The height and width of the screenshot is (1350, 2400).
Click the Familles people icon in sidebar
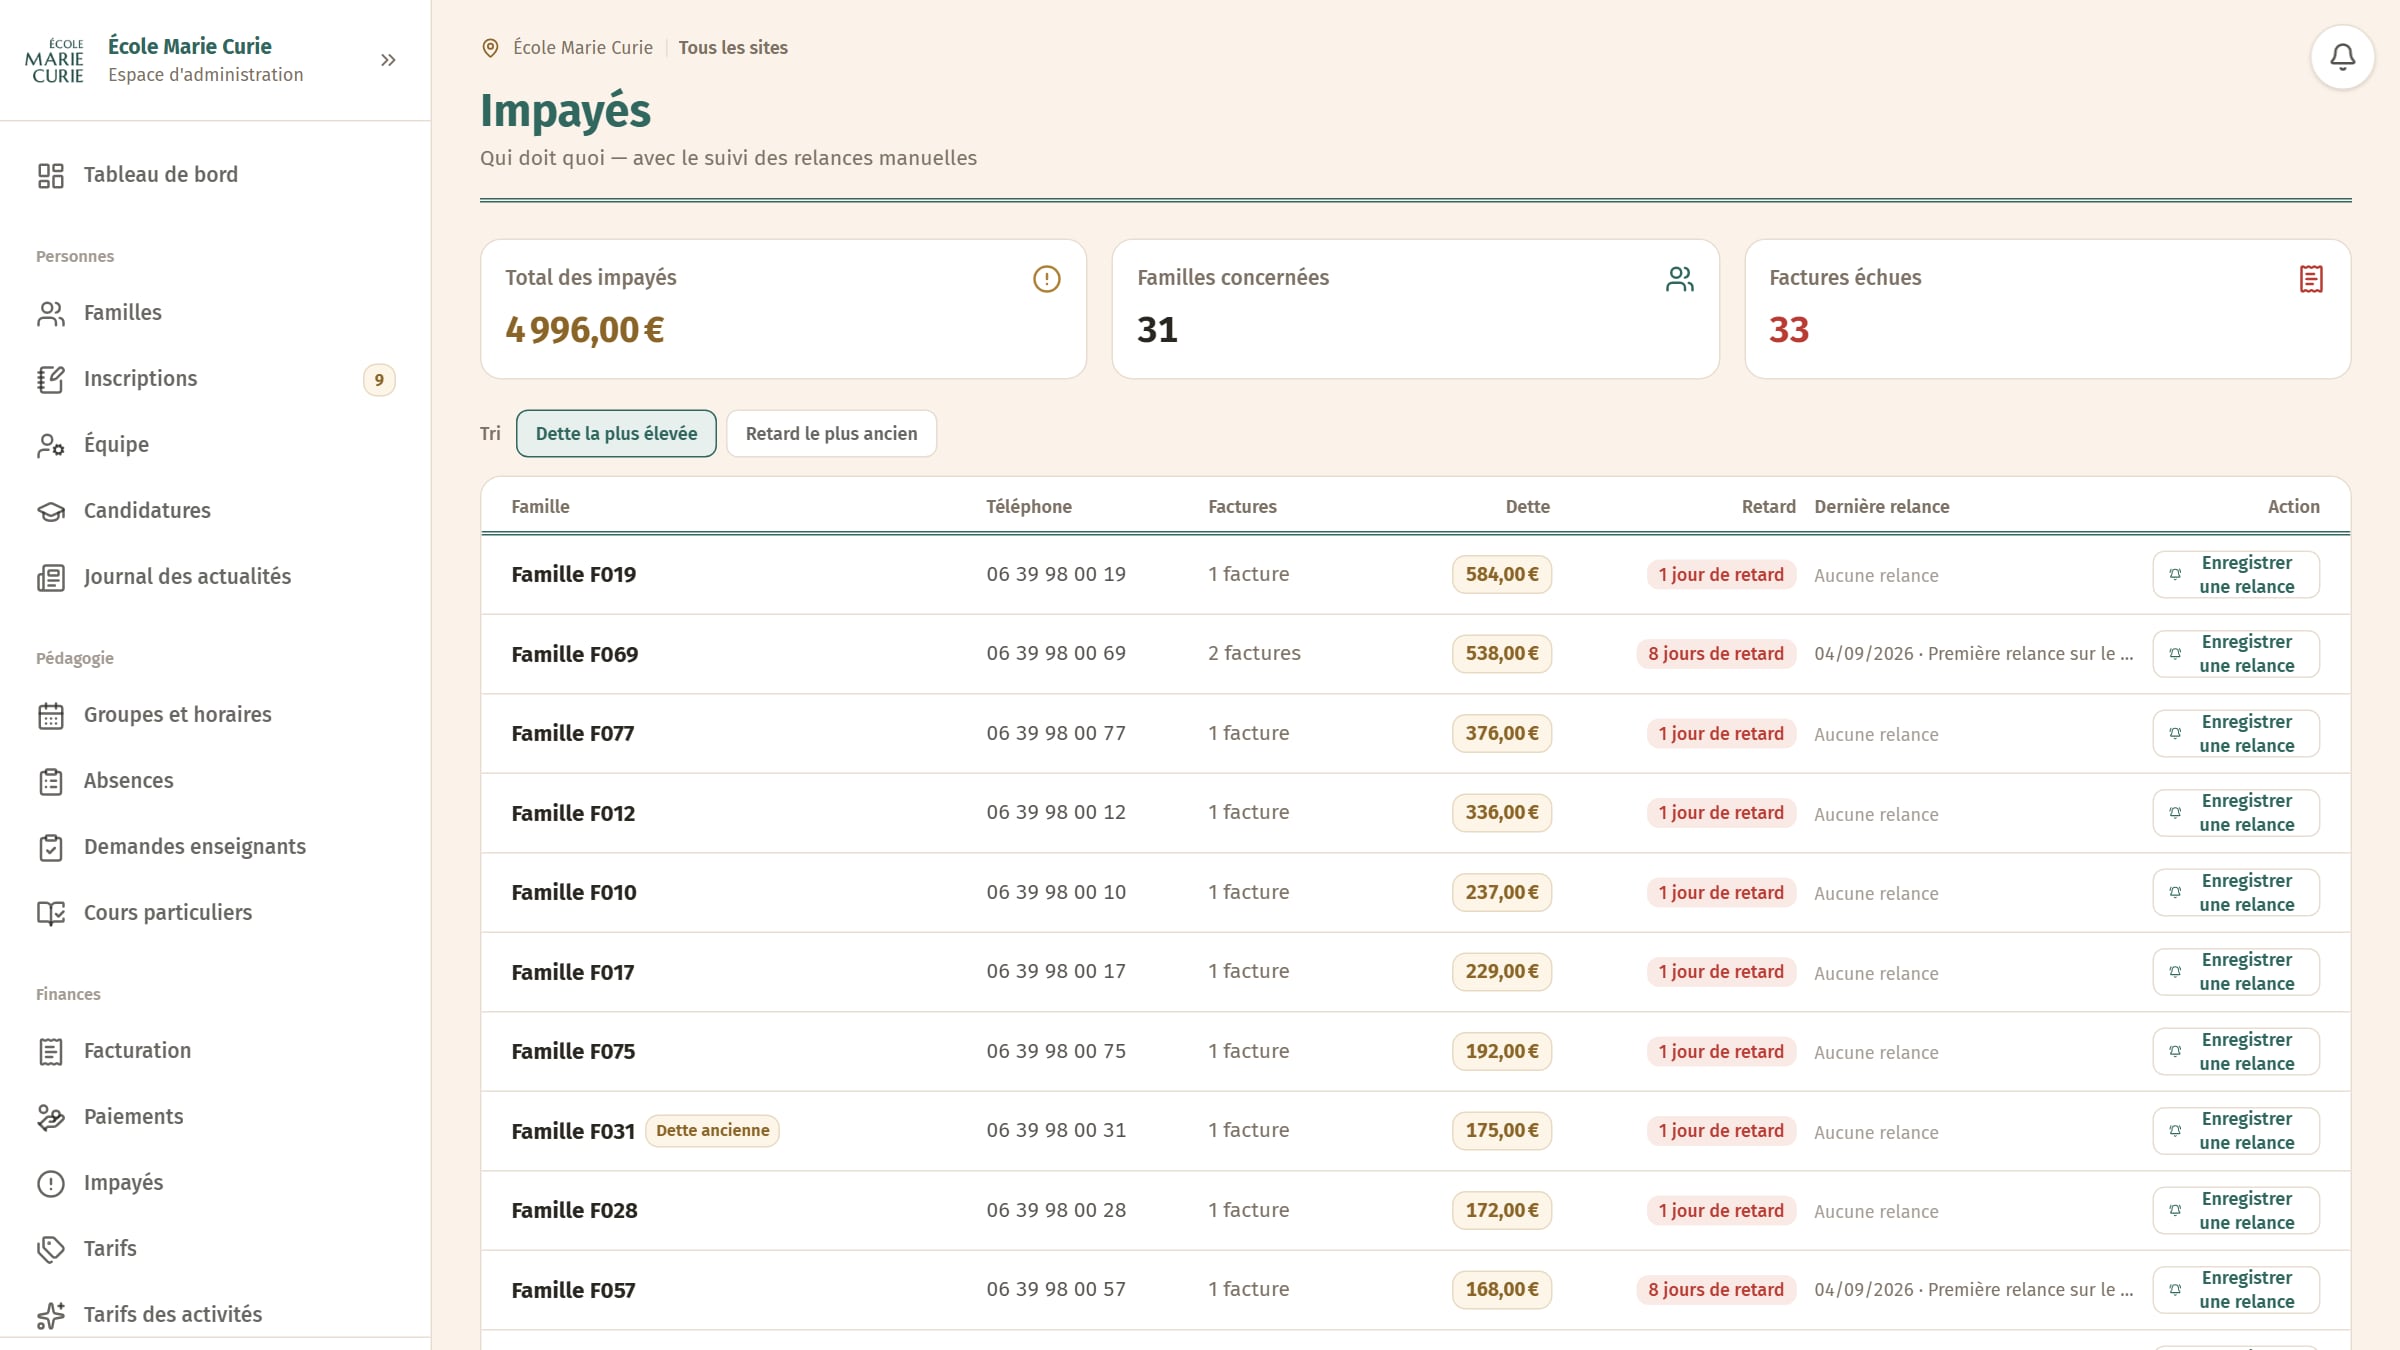pyautogui.click(x=51, y=313)
